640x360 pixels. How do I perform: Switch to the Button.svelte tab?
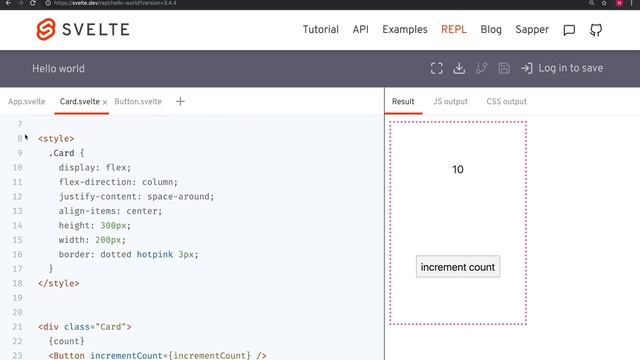click(x=138, y=102)
